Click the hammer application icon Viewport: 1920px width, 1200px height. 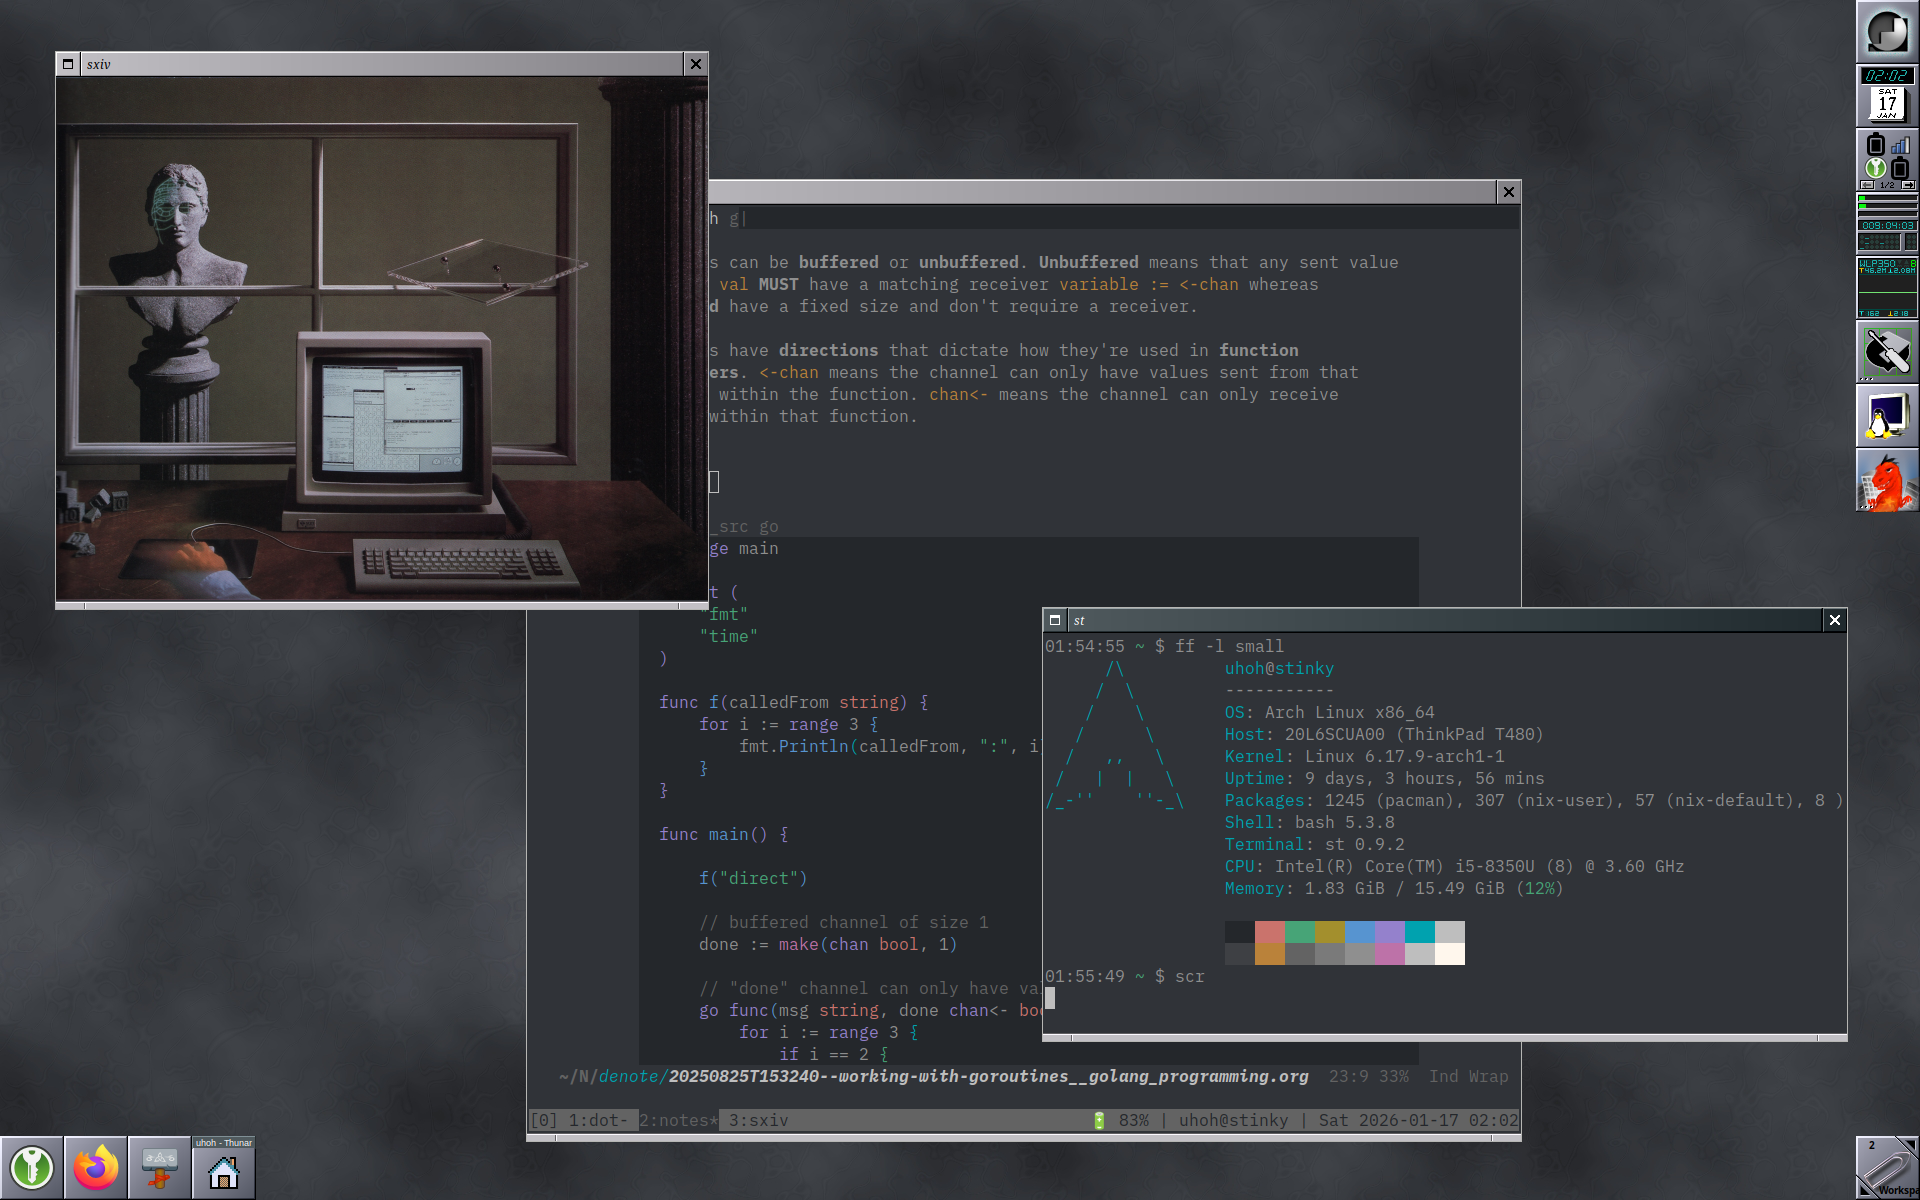(159, 1167)
